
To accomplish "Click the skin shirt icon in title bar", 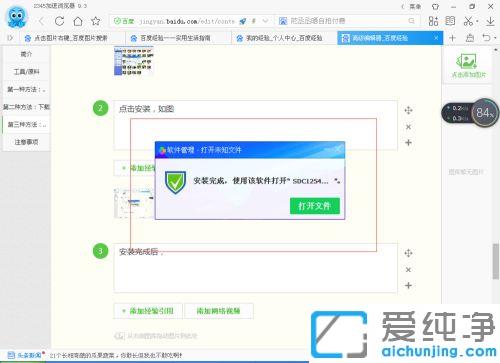I will pyautogui.click(x=435, y=6).
